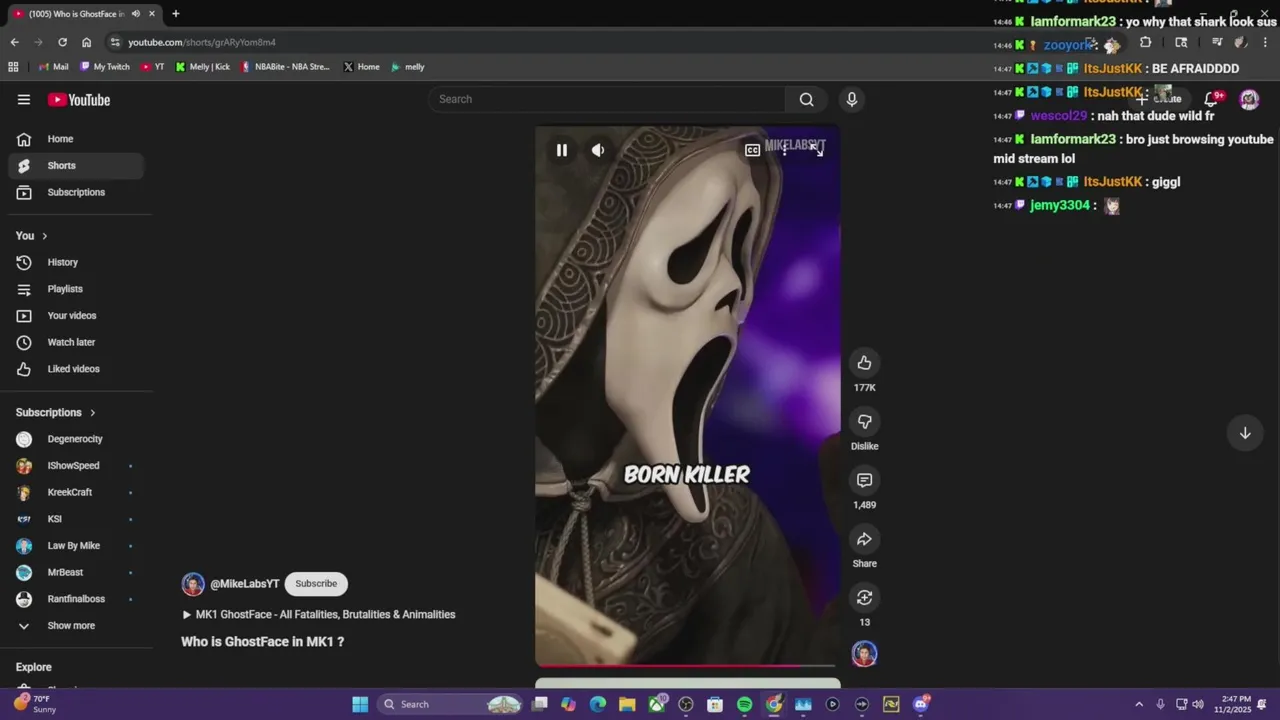Pause the short with the pause button
This screenshot has width=1280, height=720.
tap(562, 150)
